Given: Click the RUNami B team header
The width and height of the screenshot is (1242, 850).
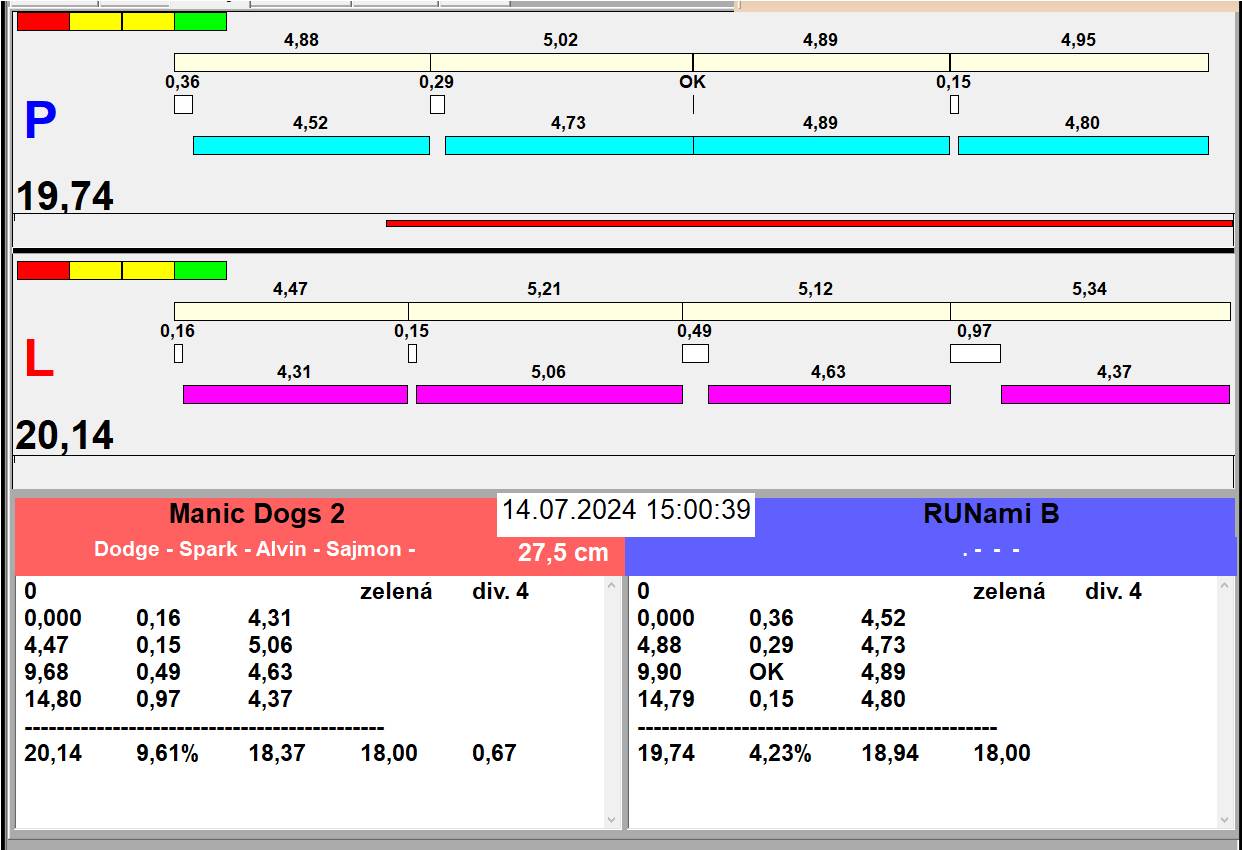Looking at the screenshot, I should (x=990, y=514).
